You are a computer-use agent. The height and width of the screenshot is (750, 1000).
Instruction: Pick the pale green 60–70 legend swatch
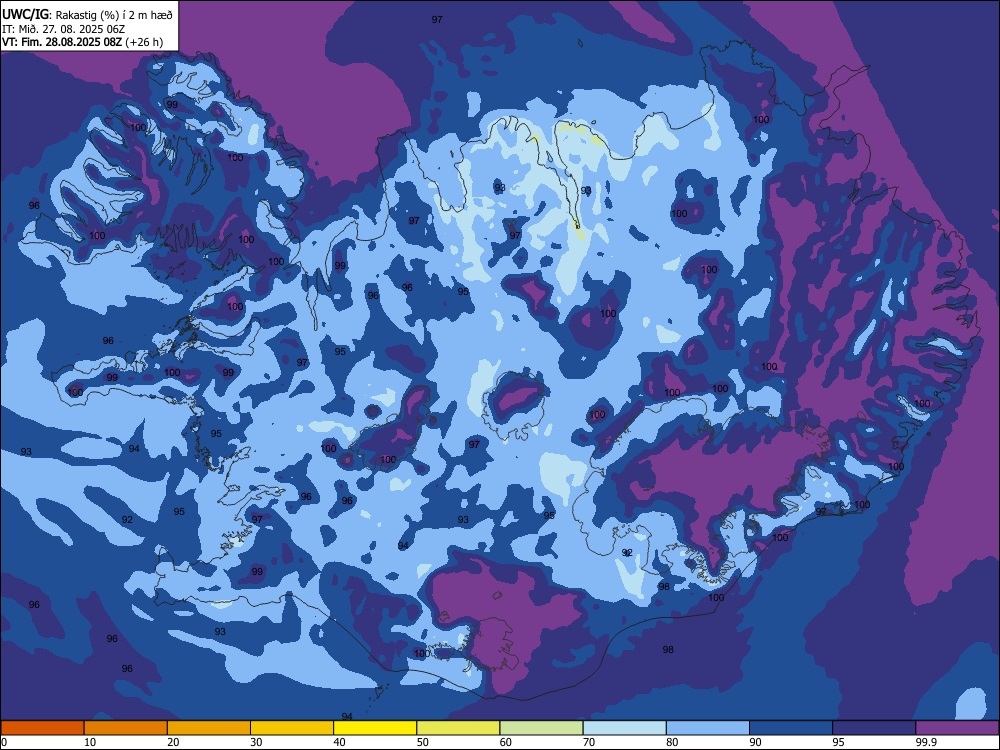541,728
